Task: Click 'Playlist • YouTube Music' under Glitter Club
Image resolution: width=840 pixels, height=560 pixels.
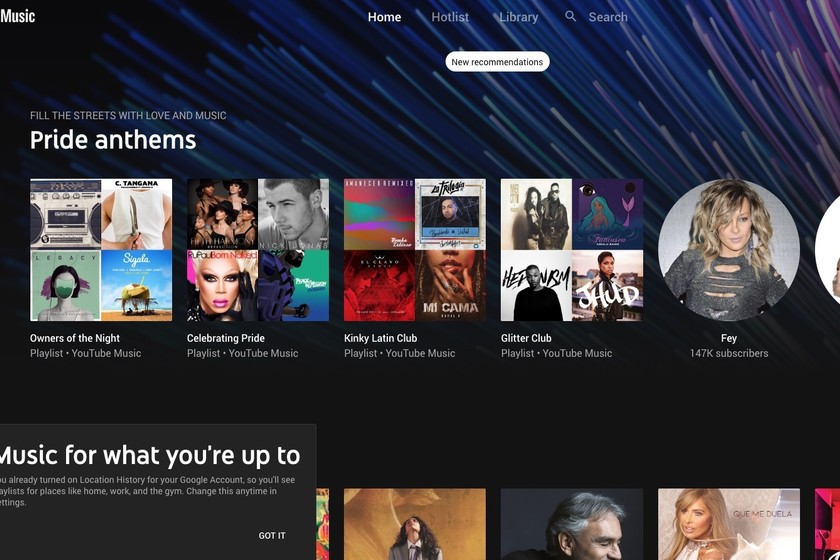Action: tap(557, 353)
